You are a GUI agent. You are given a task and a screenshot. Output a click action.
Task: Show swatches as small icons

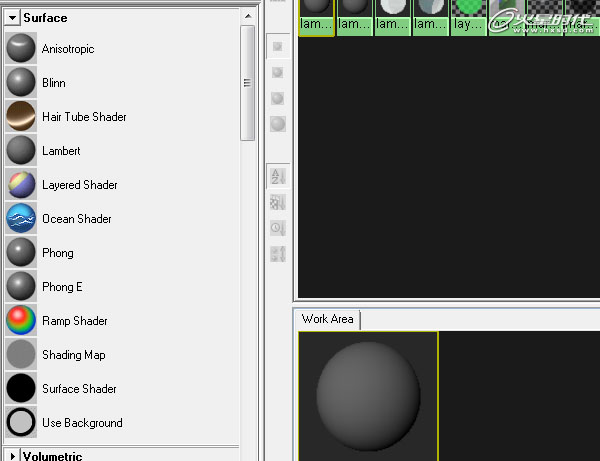click(x=277, y=47)
